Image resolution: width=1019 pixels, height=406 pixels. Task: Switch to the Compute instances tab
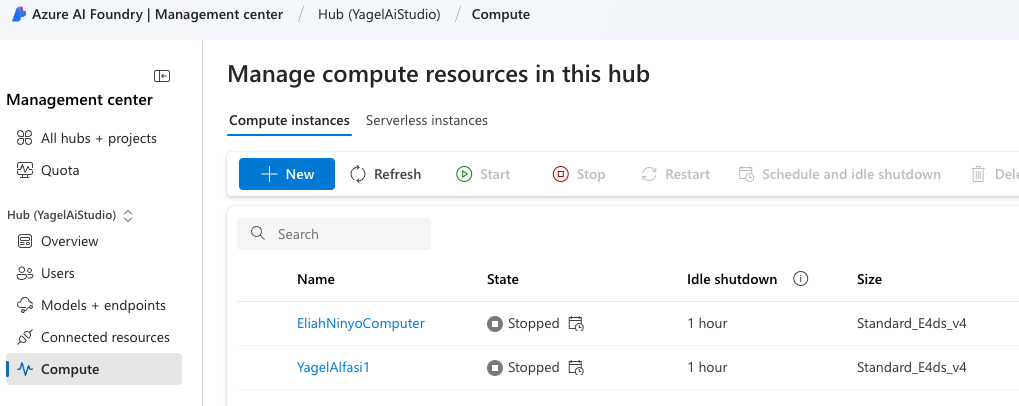[289, 120]
